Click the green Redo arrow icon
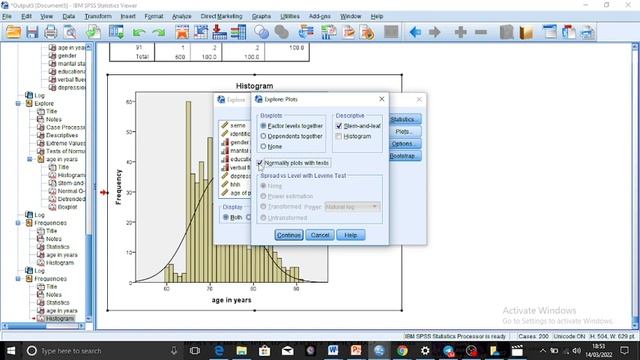This screenshot has width=640, height=360. pos(158,32)
